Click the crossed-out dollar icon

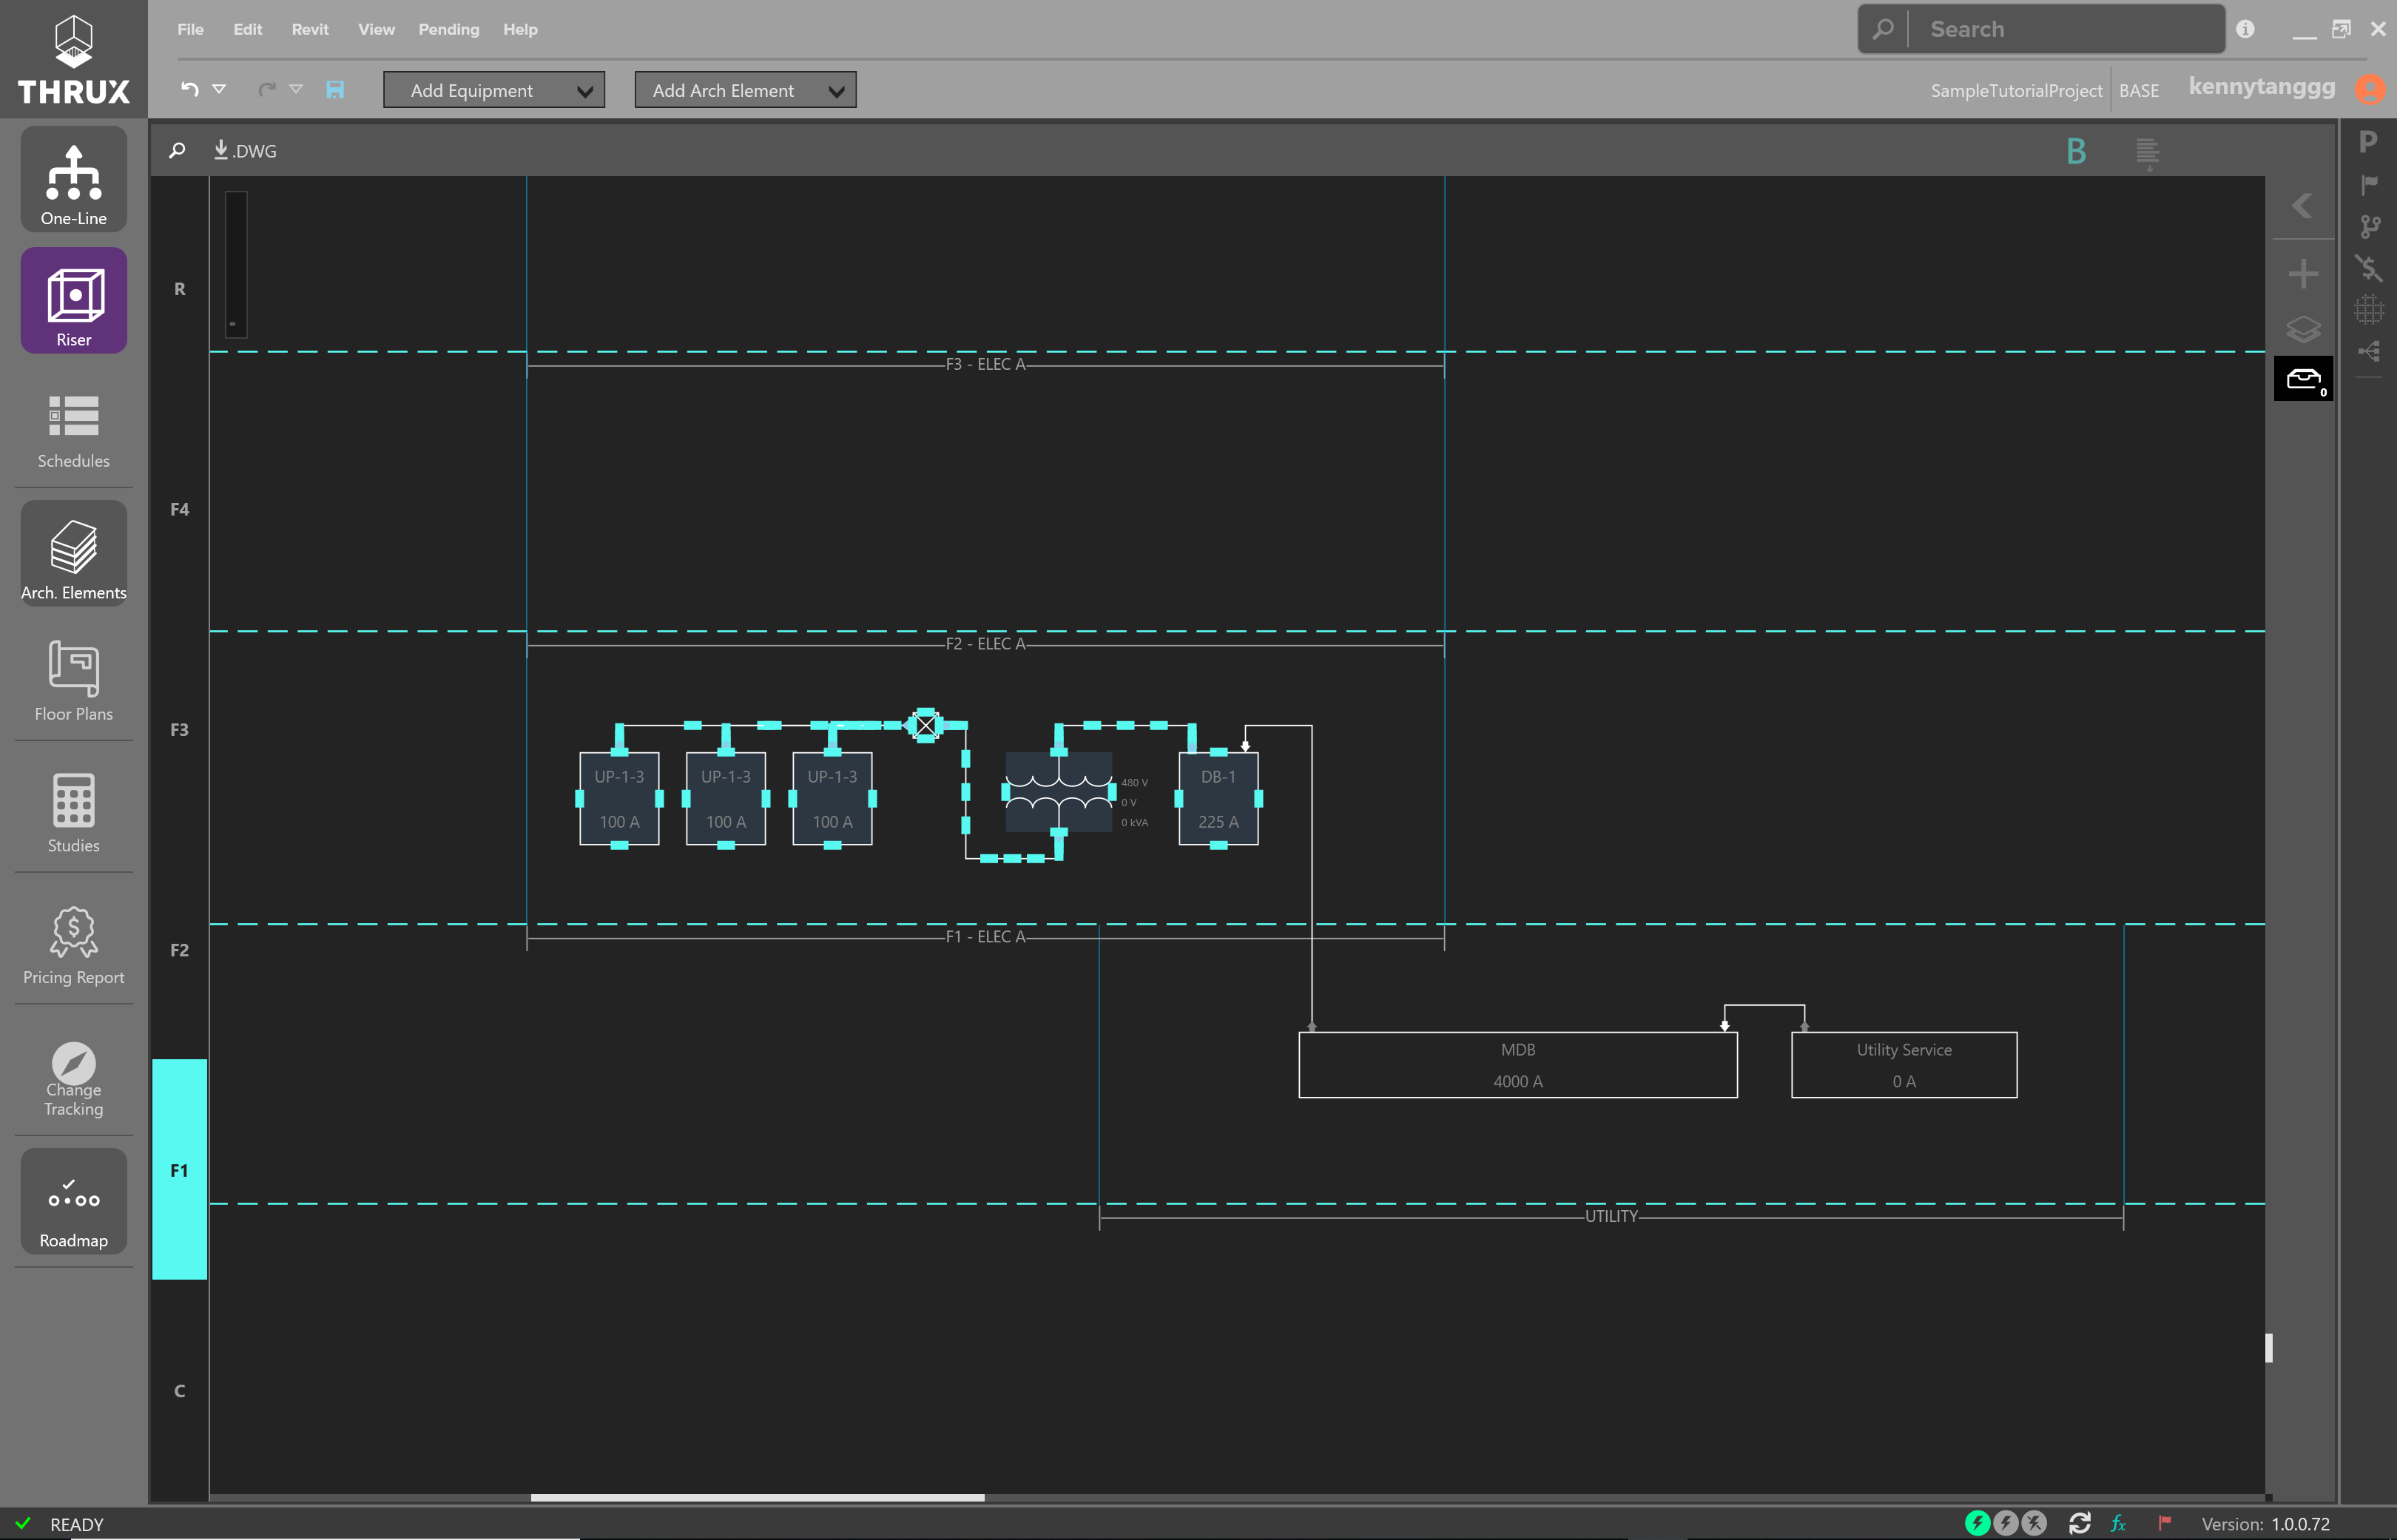[2369, 267]
